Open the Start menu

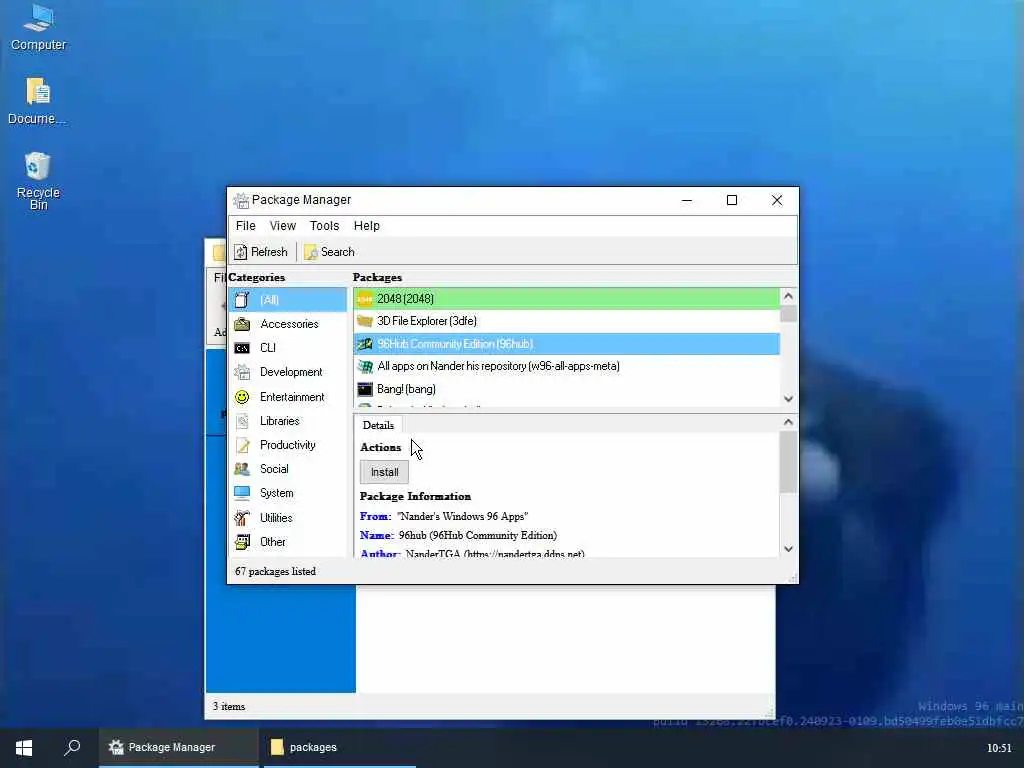coord(24,748)
